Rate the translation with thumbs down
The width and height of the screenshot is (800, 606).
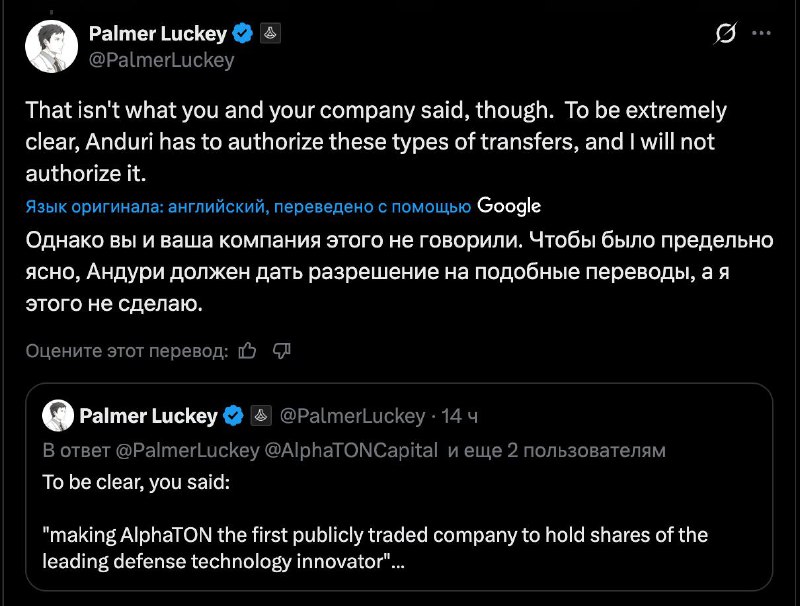(280, 350)
